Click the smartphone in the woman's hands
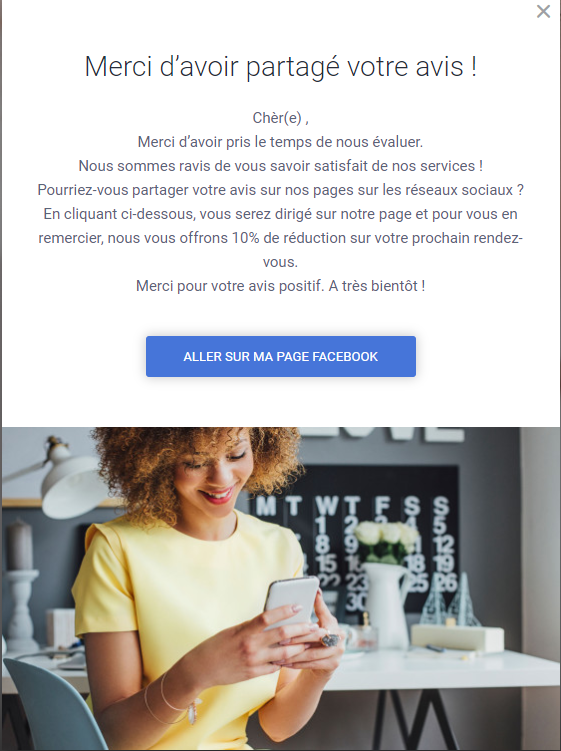 (x=291, y=602)
